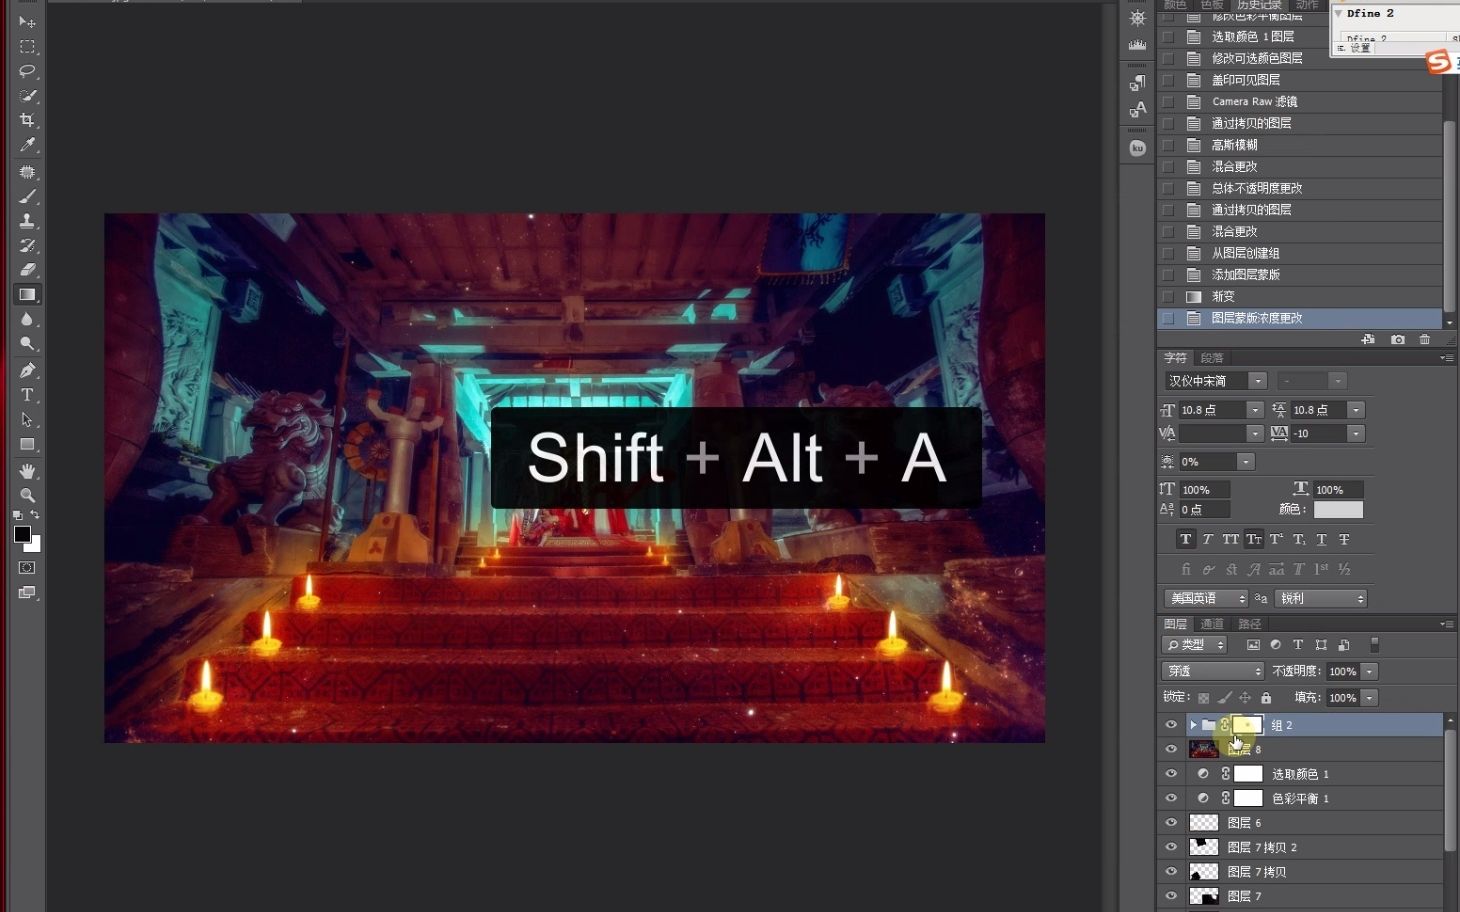The image size is (1460, 912).
Task: Hide the 图层 8 layer
Action: point(1171,749)
